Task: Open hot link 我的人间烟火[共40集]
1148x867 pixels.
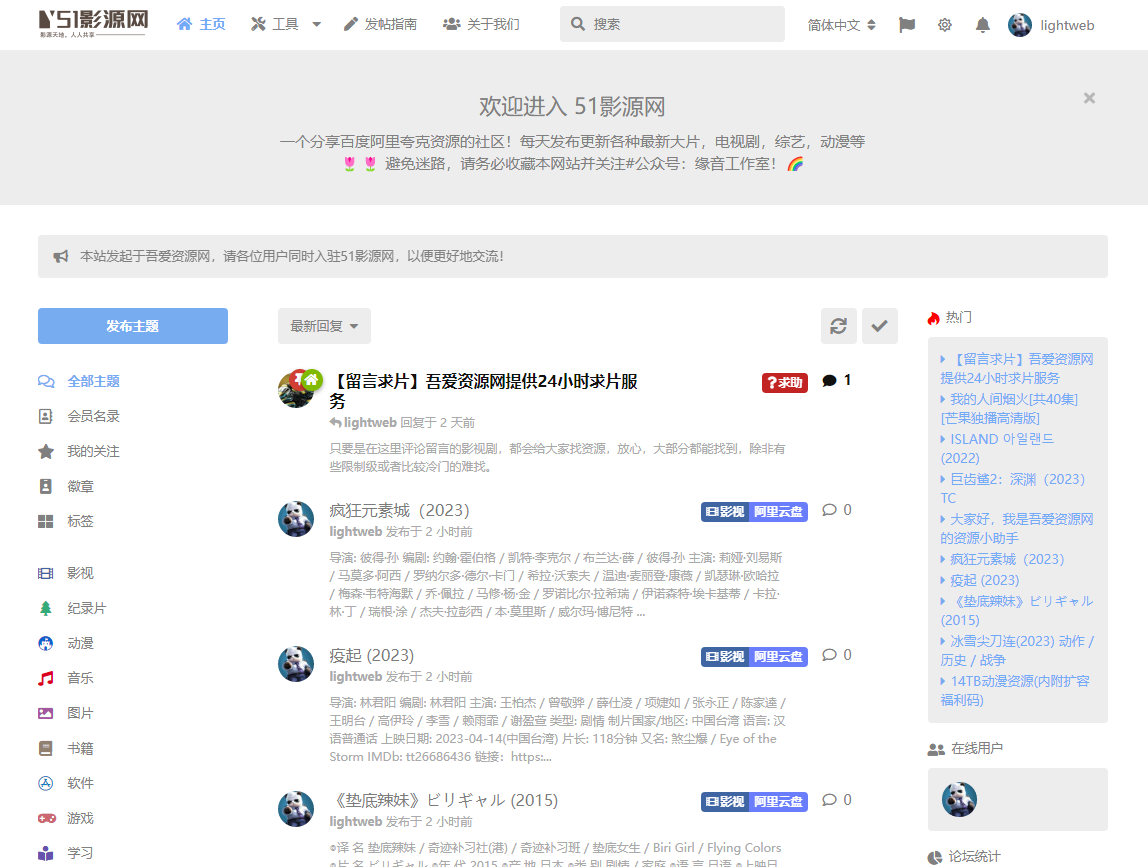Action: click(1009, 409)
